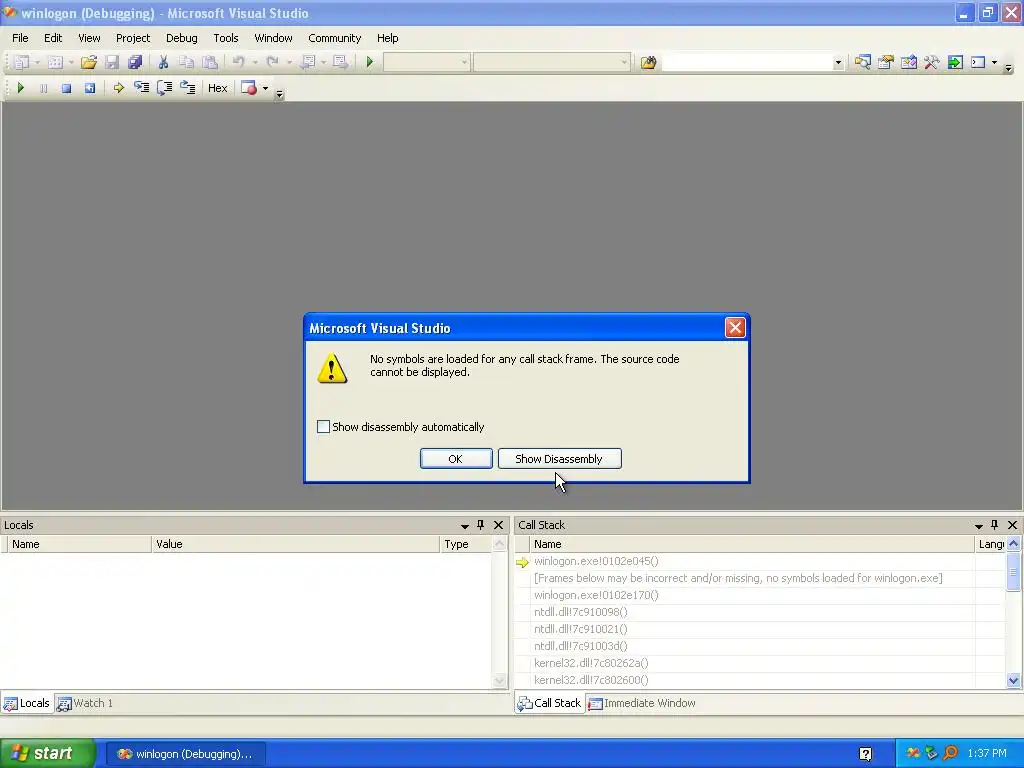Click Call Stack scrollbar up arrow
1024x768 pixels.
1013,543
